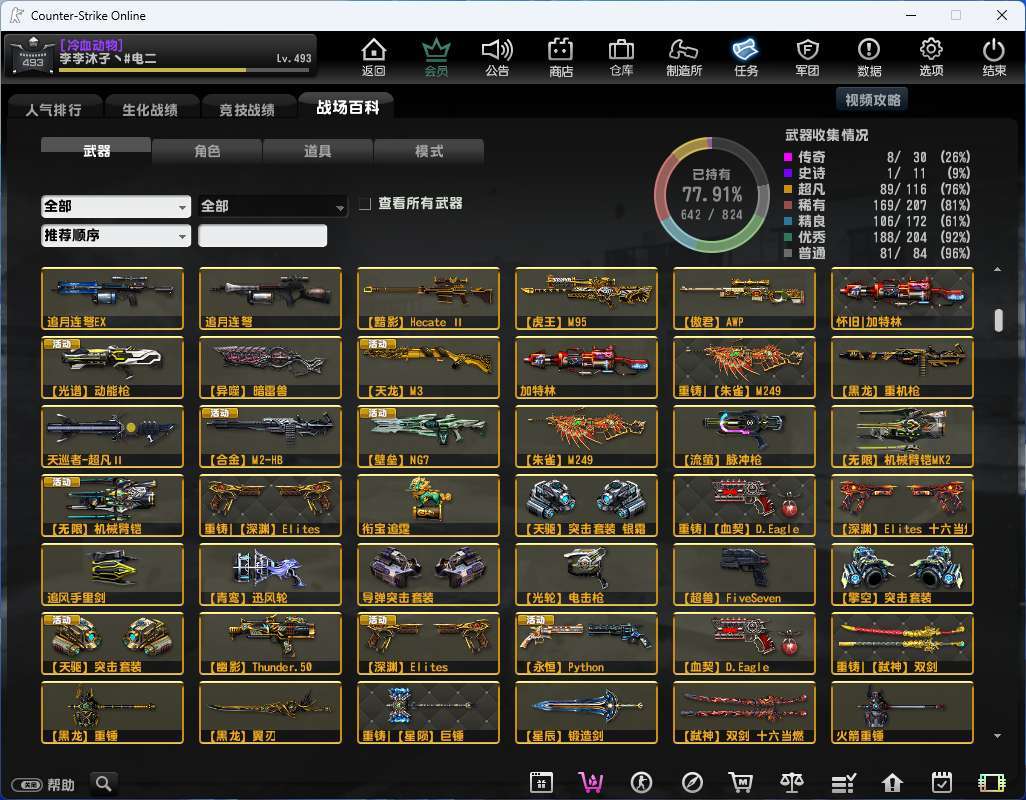Select the 【幽影】Thunder.50 weapon card
This screenshot has height=800, width=1026.
point(270,644)
